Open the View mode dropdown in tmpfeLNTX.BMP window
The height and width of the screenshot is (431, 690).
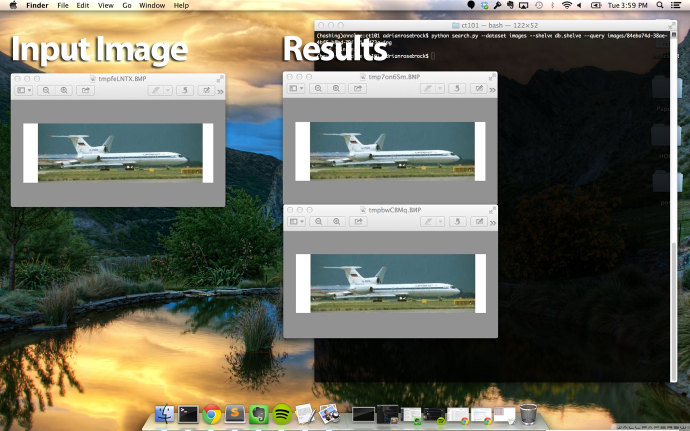click(24, 90)
